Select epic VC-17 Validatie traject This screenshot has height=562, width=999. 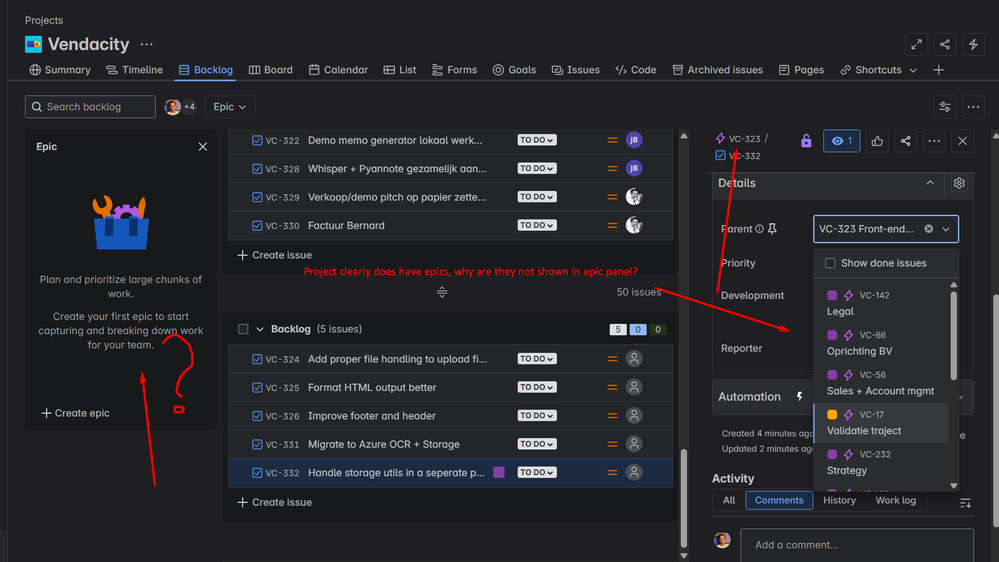tap(881, 422)
